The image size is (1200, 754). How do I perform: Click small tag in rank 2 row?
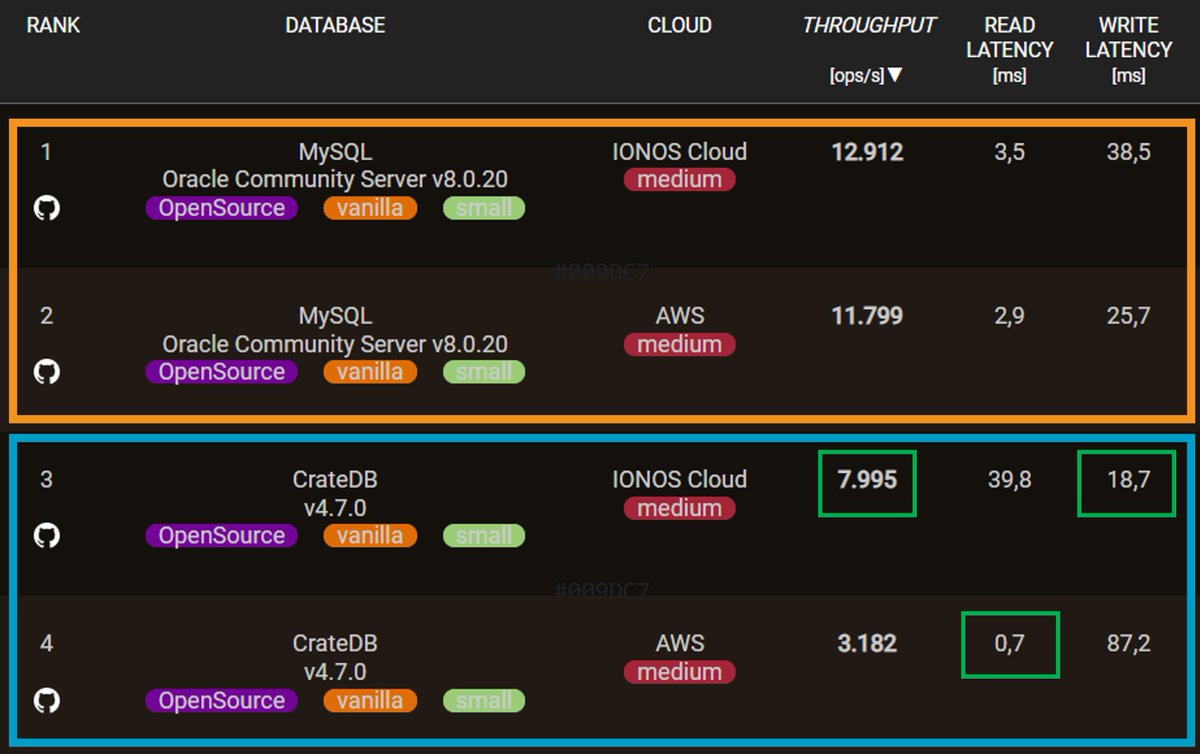(x=484, y=372)
